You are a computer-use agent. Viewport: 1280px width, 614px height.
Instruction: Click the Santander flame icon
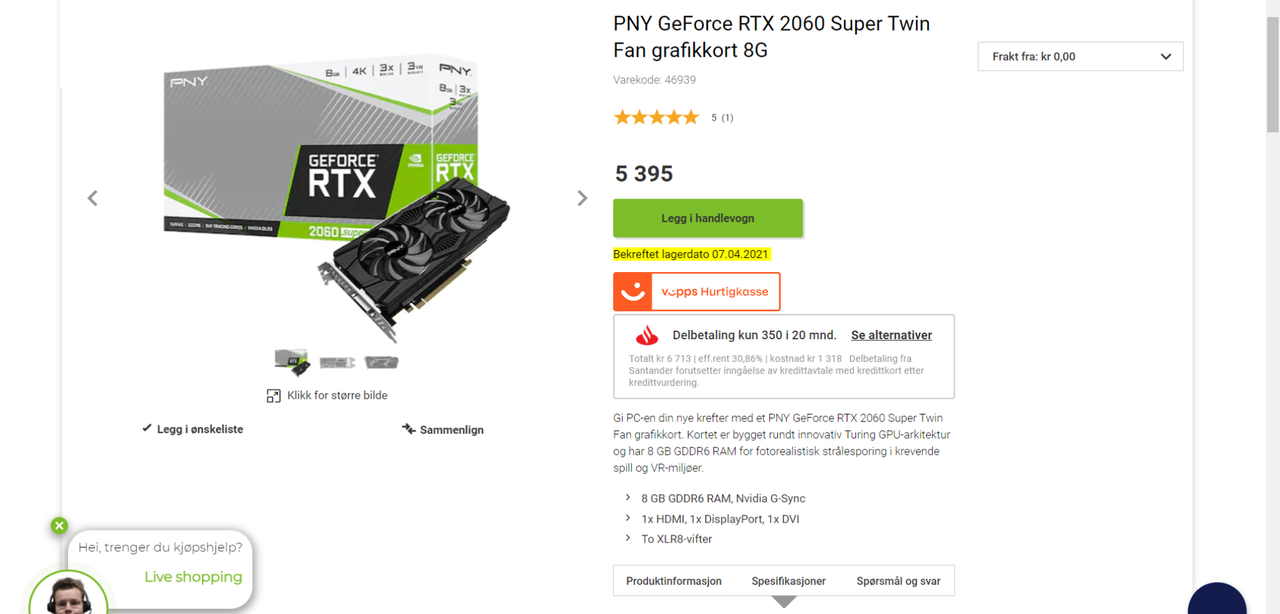646,336
